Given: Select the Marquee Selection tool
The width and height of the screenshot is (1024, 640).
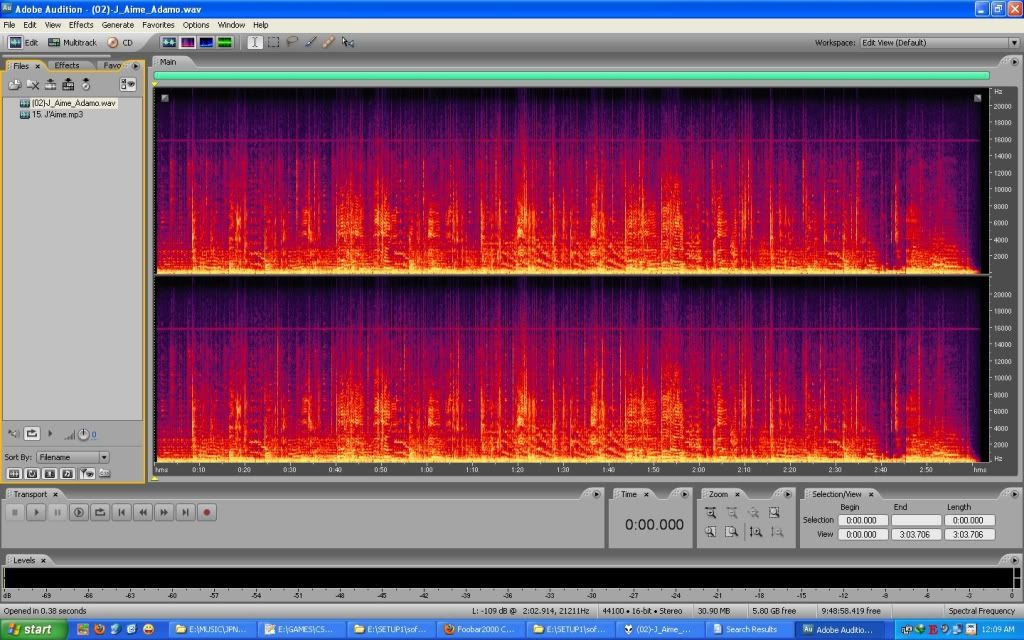Looking at the screenshot, I should pyautogui.click(x=274, y=42).
